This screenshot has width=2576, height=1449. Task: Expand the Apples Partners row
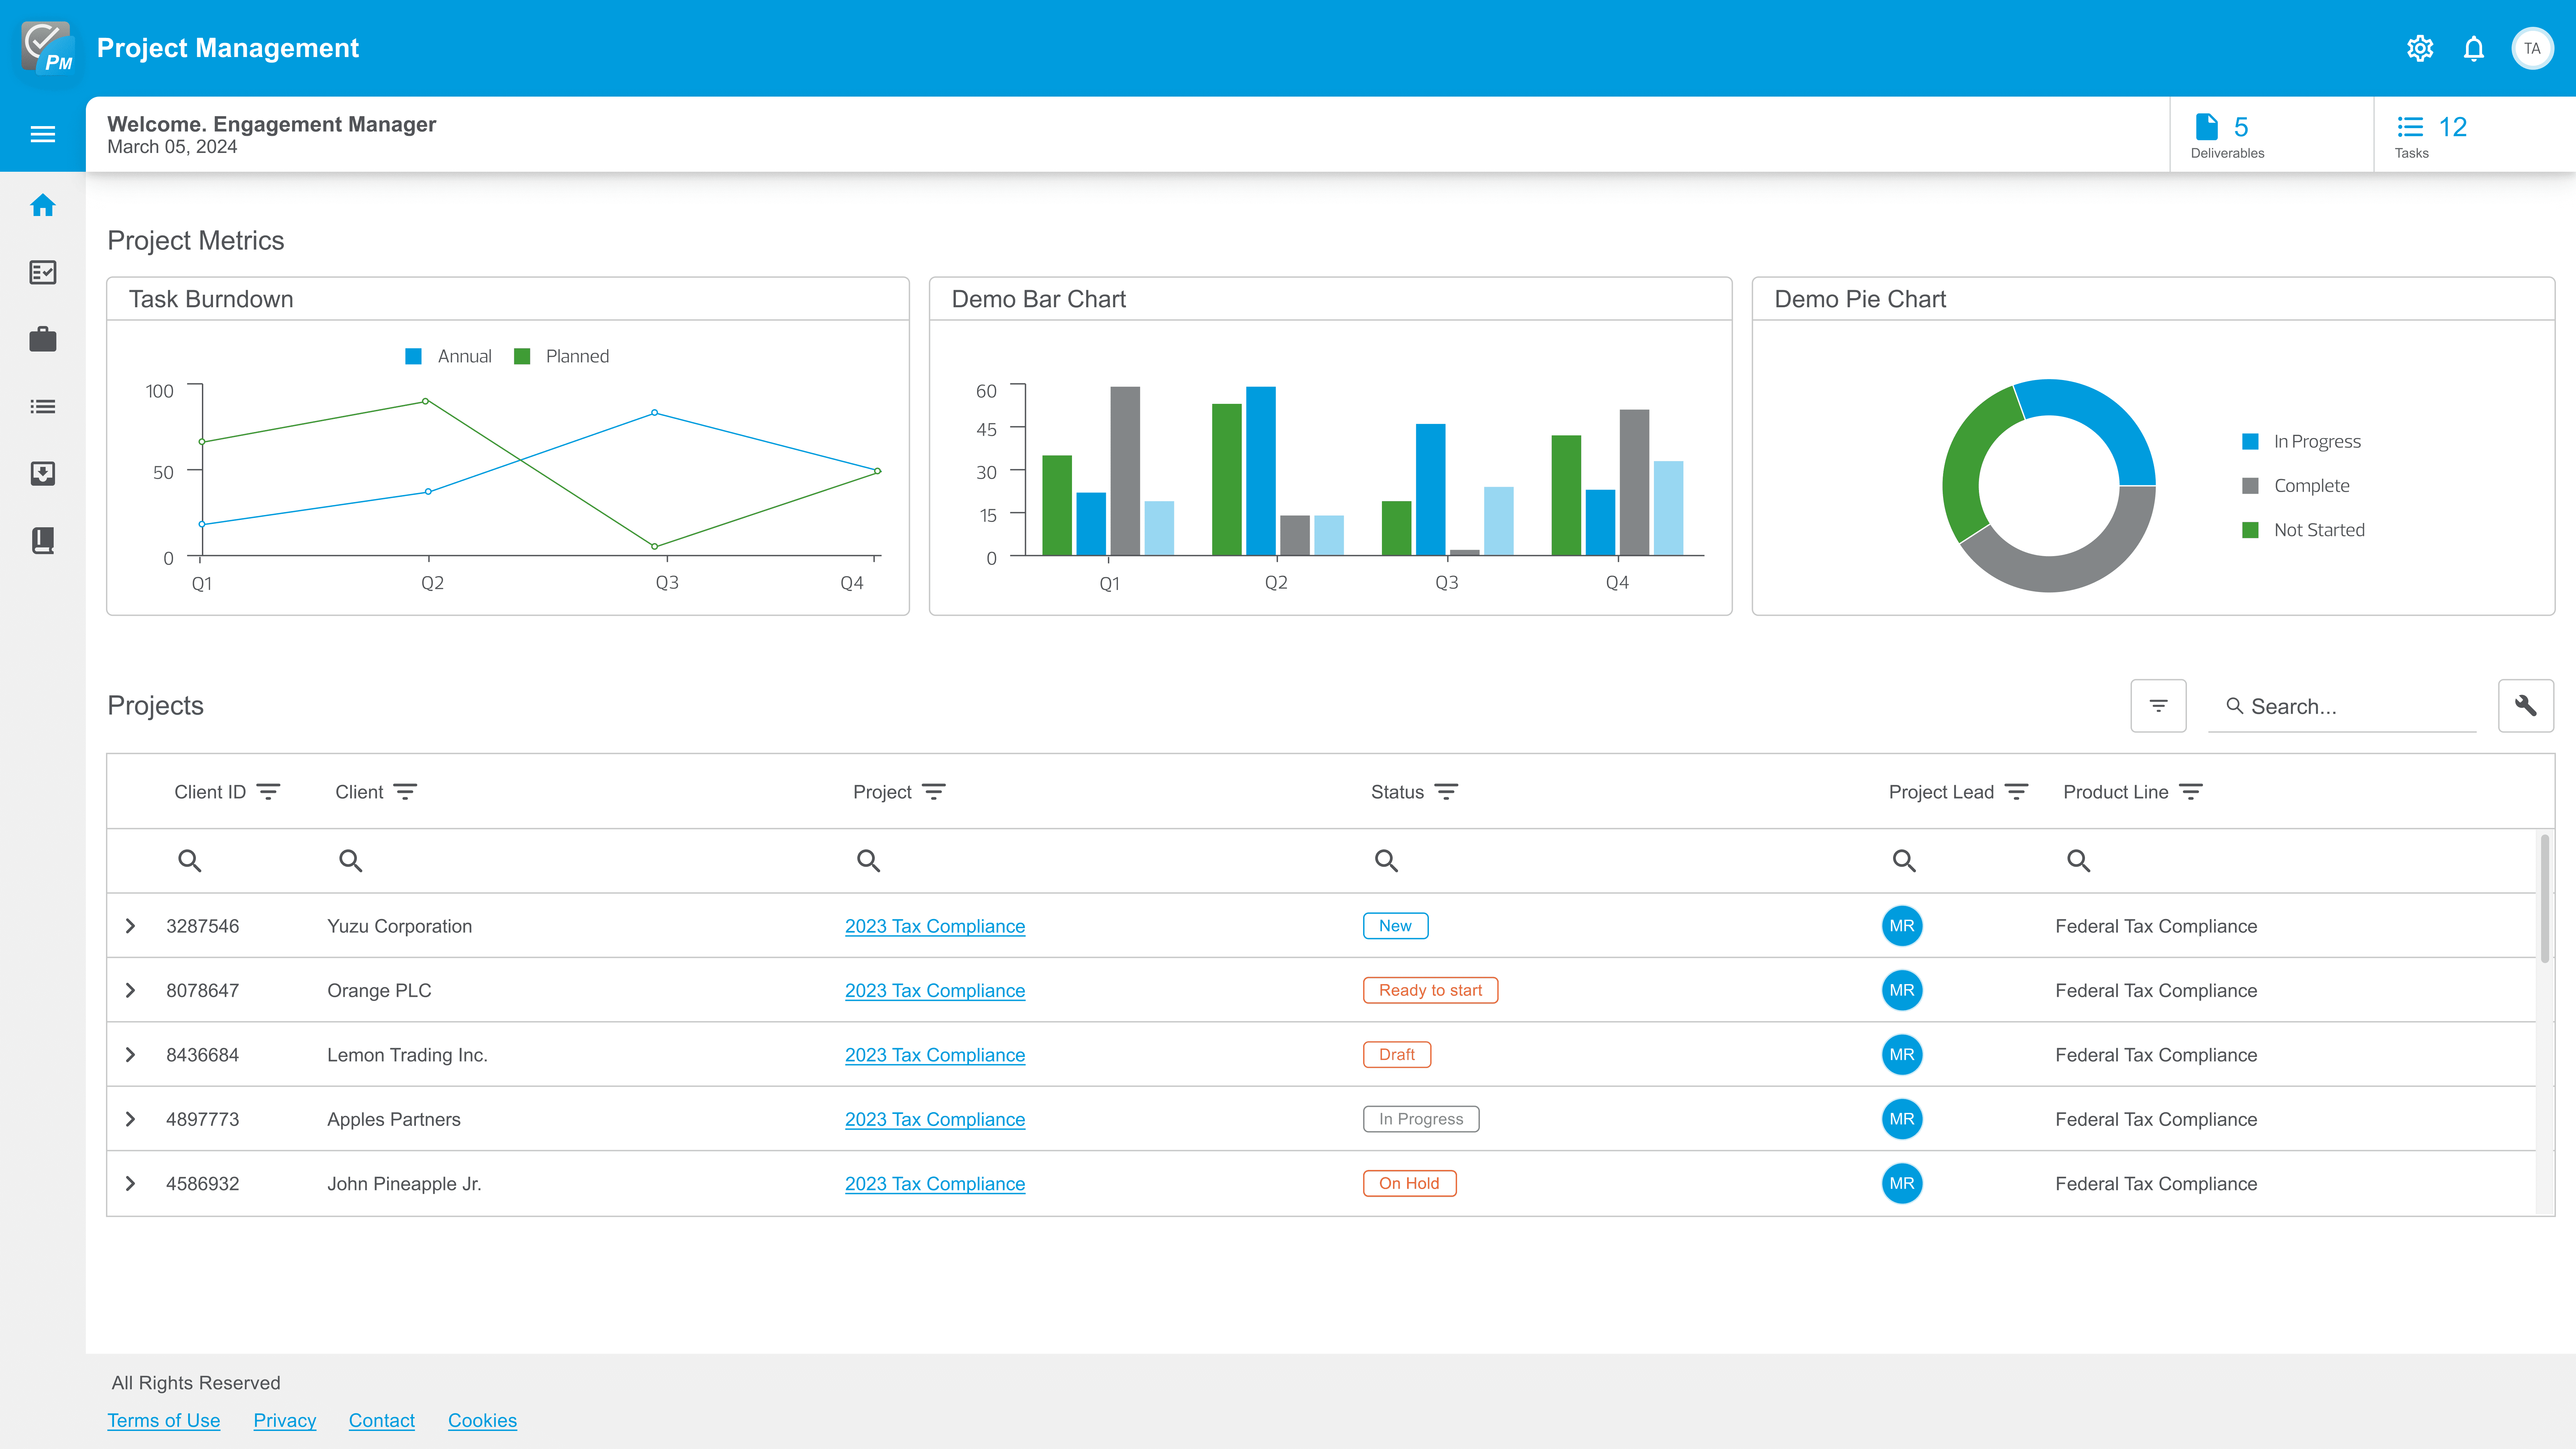coord(130,1119)
